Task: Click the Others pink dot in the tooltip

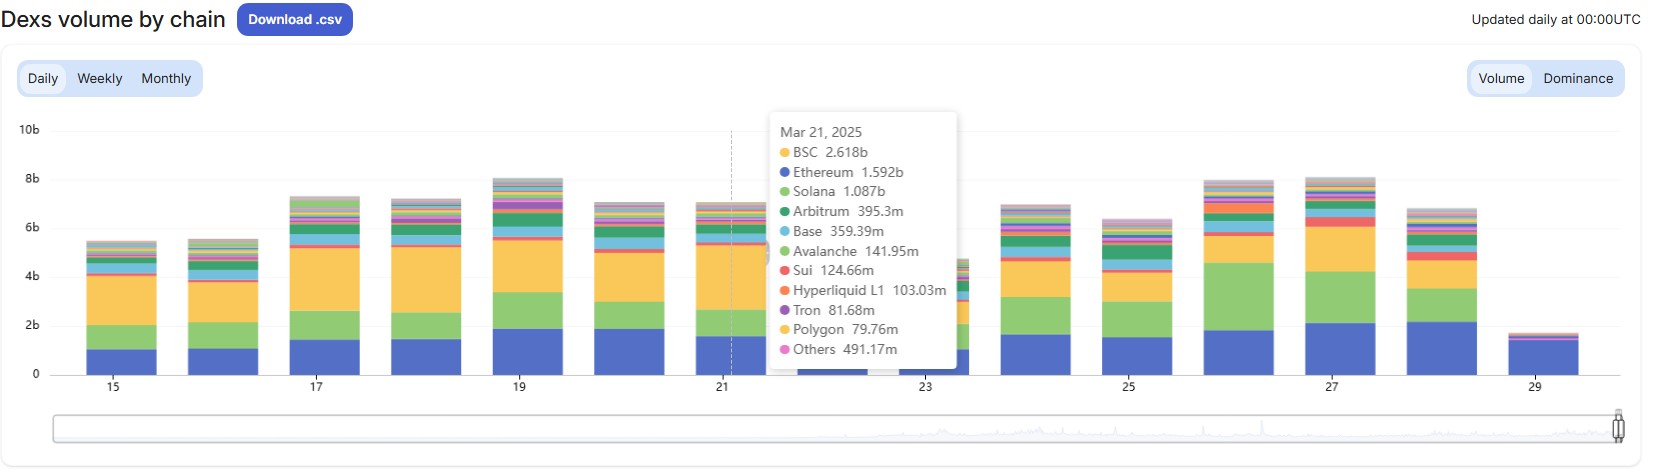Action: [x=785, y=350]
